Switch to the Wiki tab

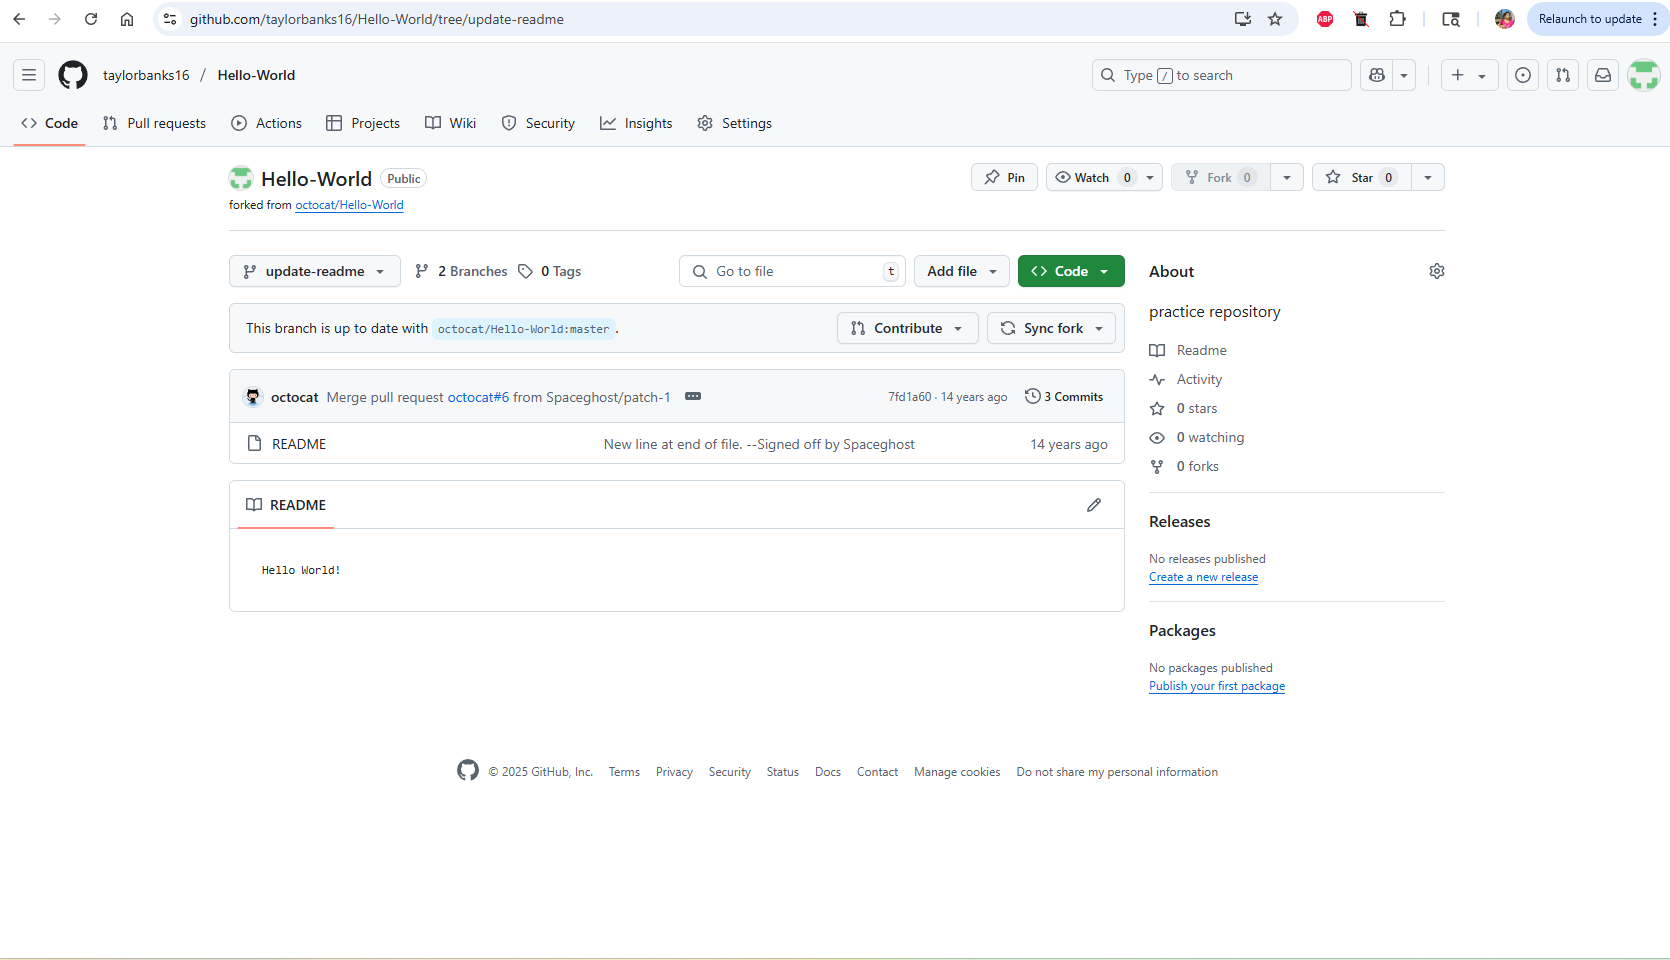click(x=451, y=123)
